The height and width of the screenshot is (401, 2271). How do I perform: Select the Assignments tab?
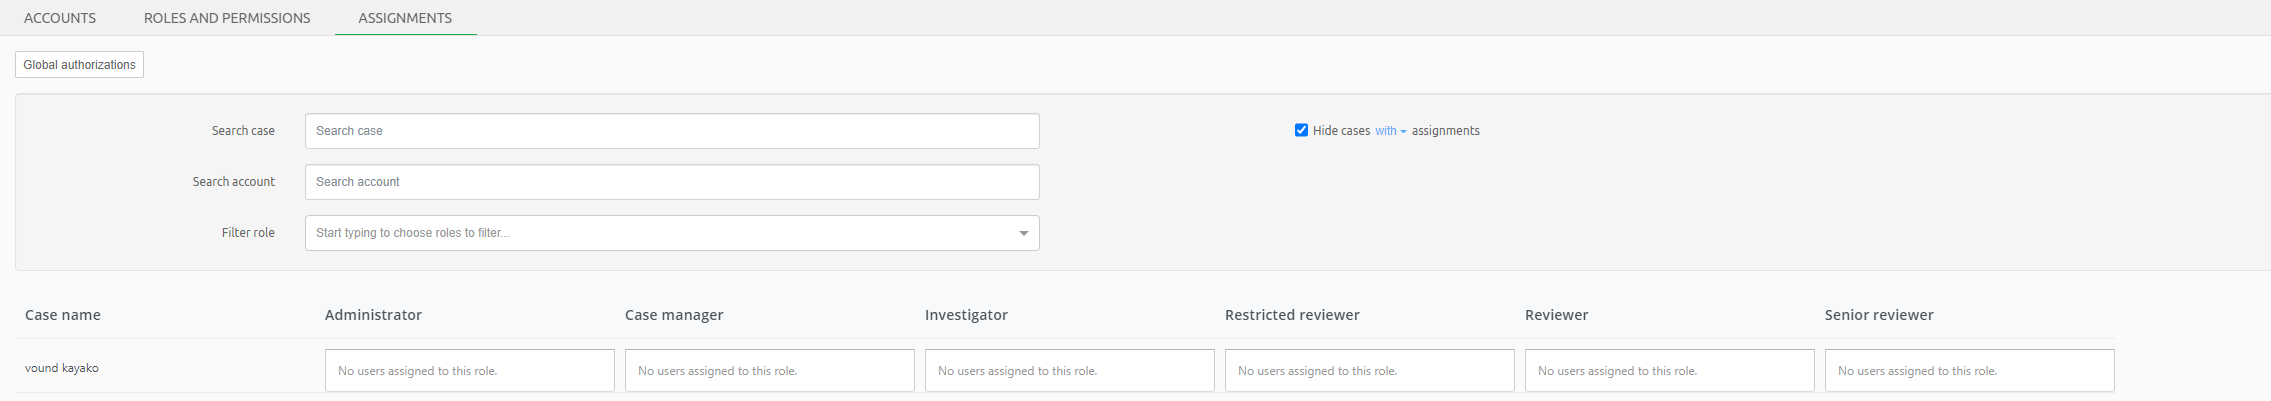coord(405,18)
